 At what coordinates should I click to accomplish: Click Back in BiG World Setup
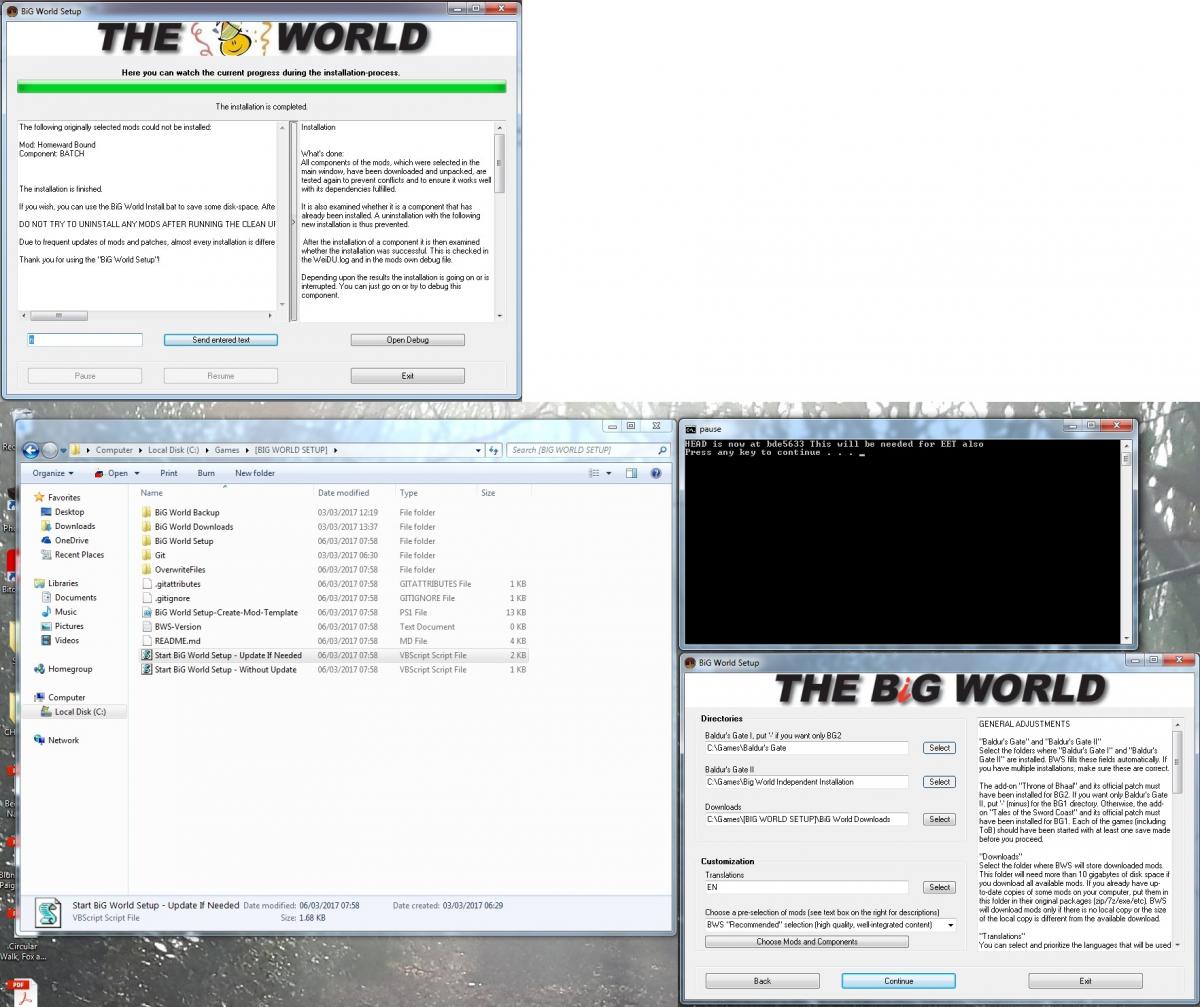tap(762, 981)
